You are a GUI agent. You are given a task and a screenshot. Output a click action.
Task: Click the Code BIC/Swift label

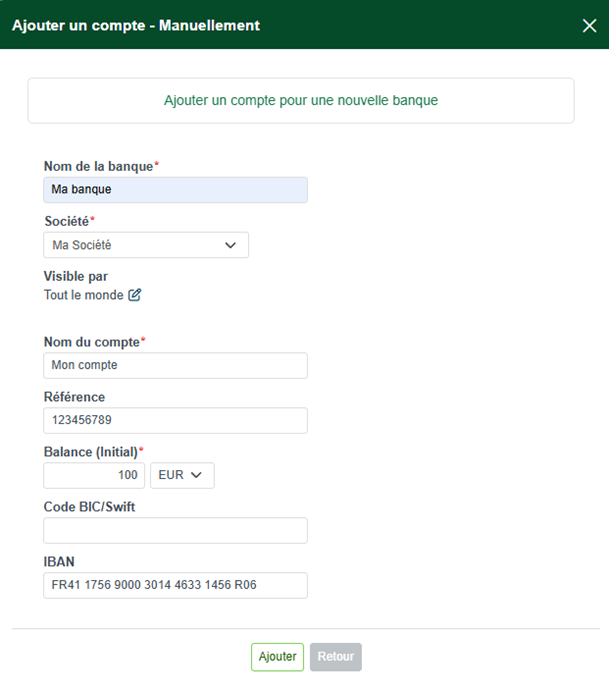tap(89, 507)
